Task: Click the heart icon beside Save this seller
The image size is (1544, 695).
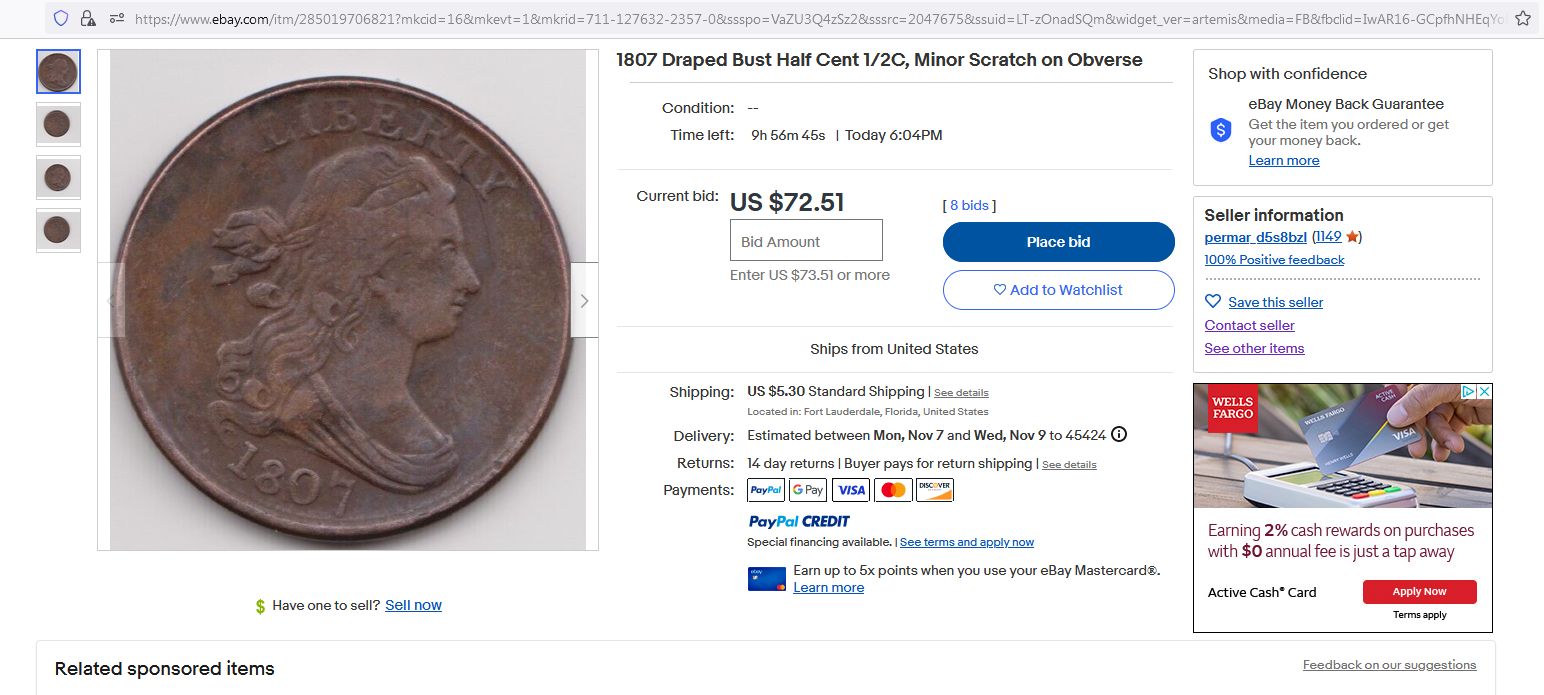Action: [1213, 302]
